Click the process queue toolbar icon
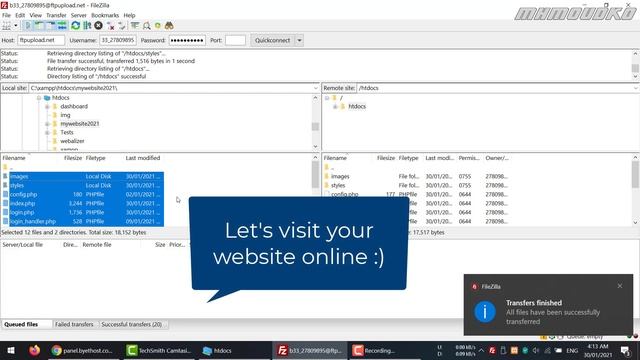The image size is (640, 360). (87, 26)
